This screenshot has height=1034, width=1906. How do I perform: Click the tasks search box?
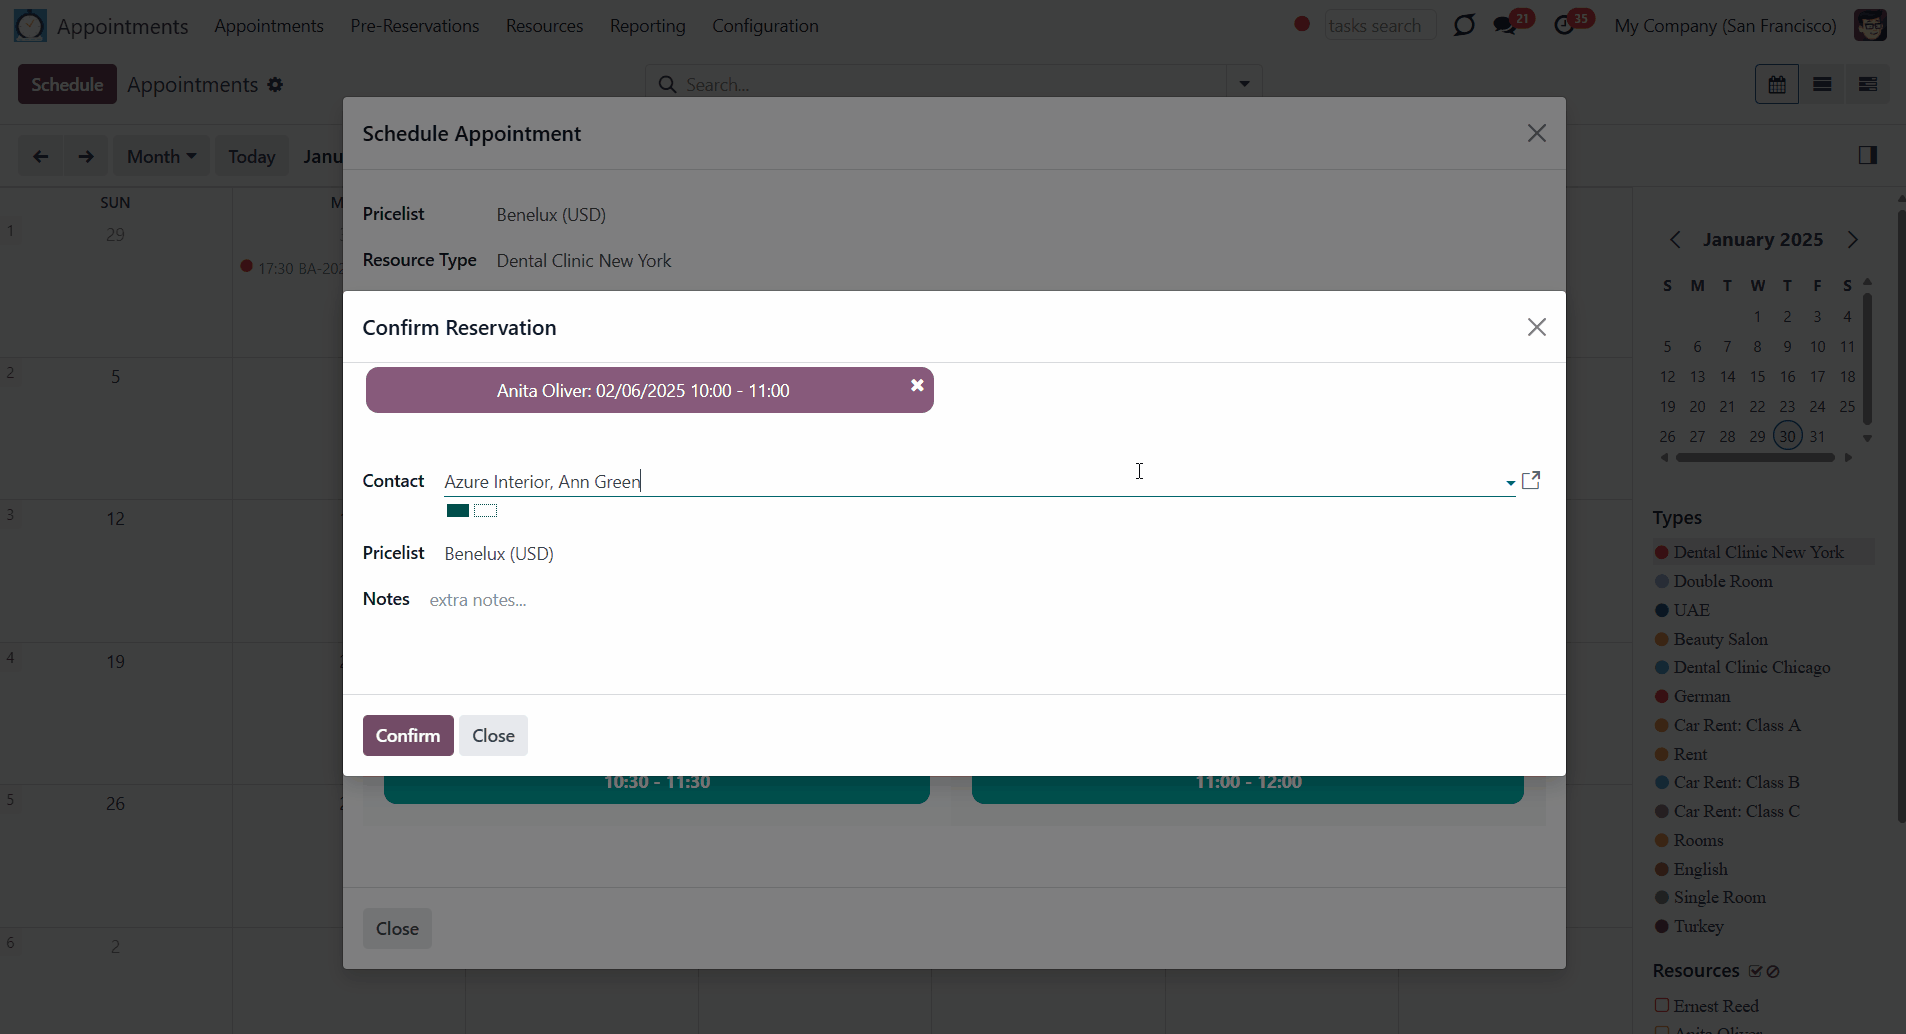[1380, 25]
